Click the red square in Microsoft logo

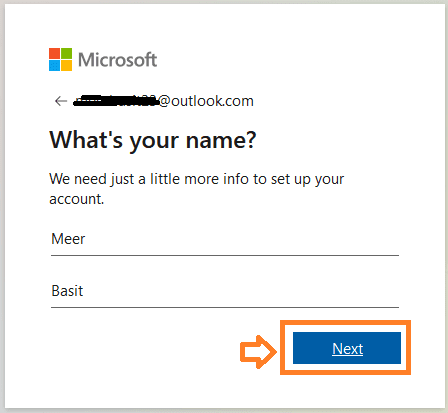pyautogui.click(x=54, y=53)
